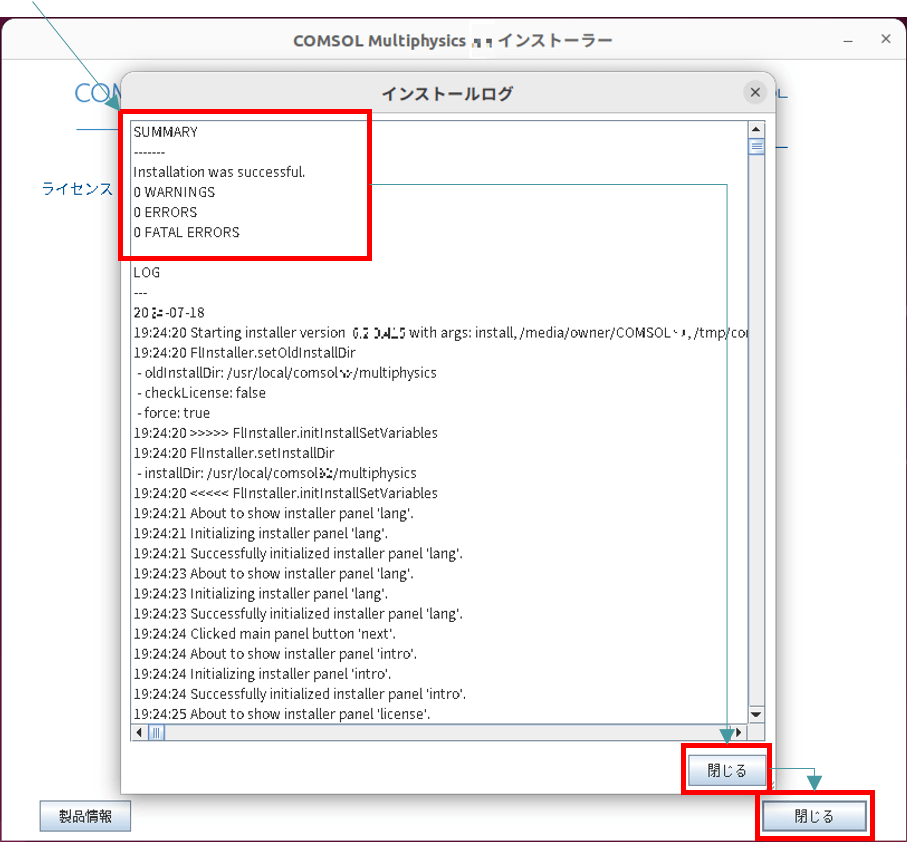Click the 'Installation was successful.' line
Viewport: 907px width, 843px height.
[x=219, y=172]
